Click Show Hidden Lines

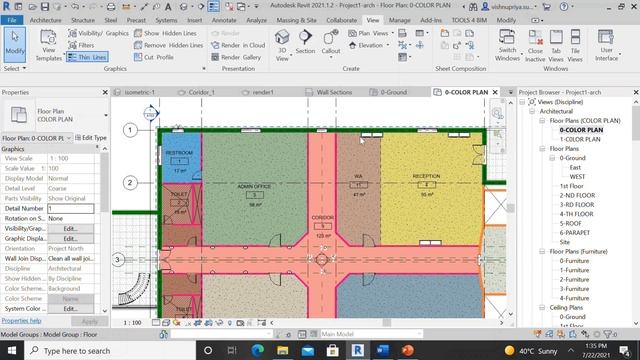point(165,33)
